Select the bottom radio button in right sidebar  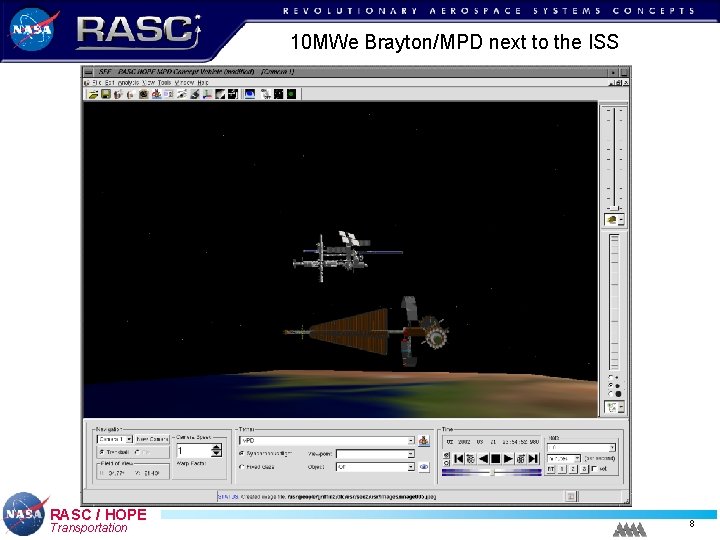pyautogui.click(x=611, y=394)
